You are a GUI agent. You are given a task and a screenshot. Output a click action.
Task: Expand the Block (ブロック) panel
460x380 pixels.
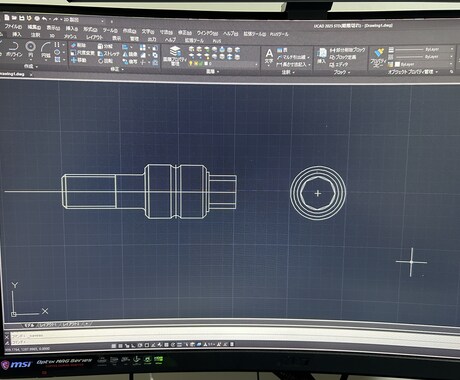click(x=341, y=72)
